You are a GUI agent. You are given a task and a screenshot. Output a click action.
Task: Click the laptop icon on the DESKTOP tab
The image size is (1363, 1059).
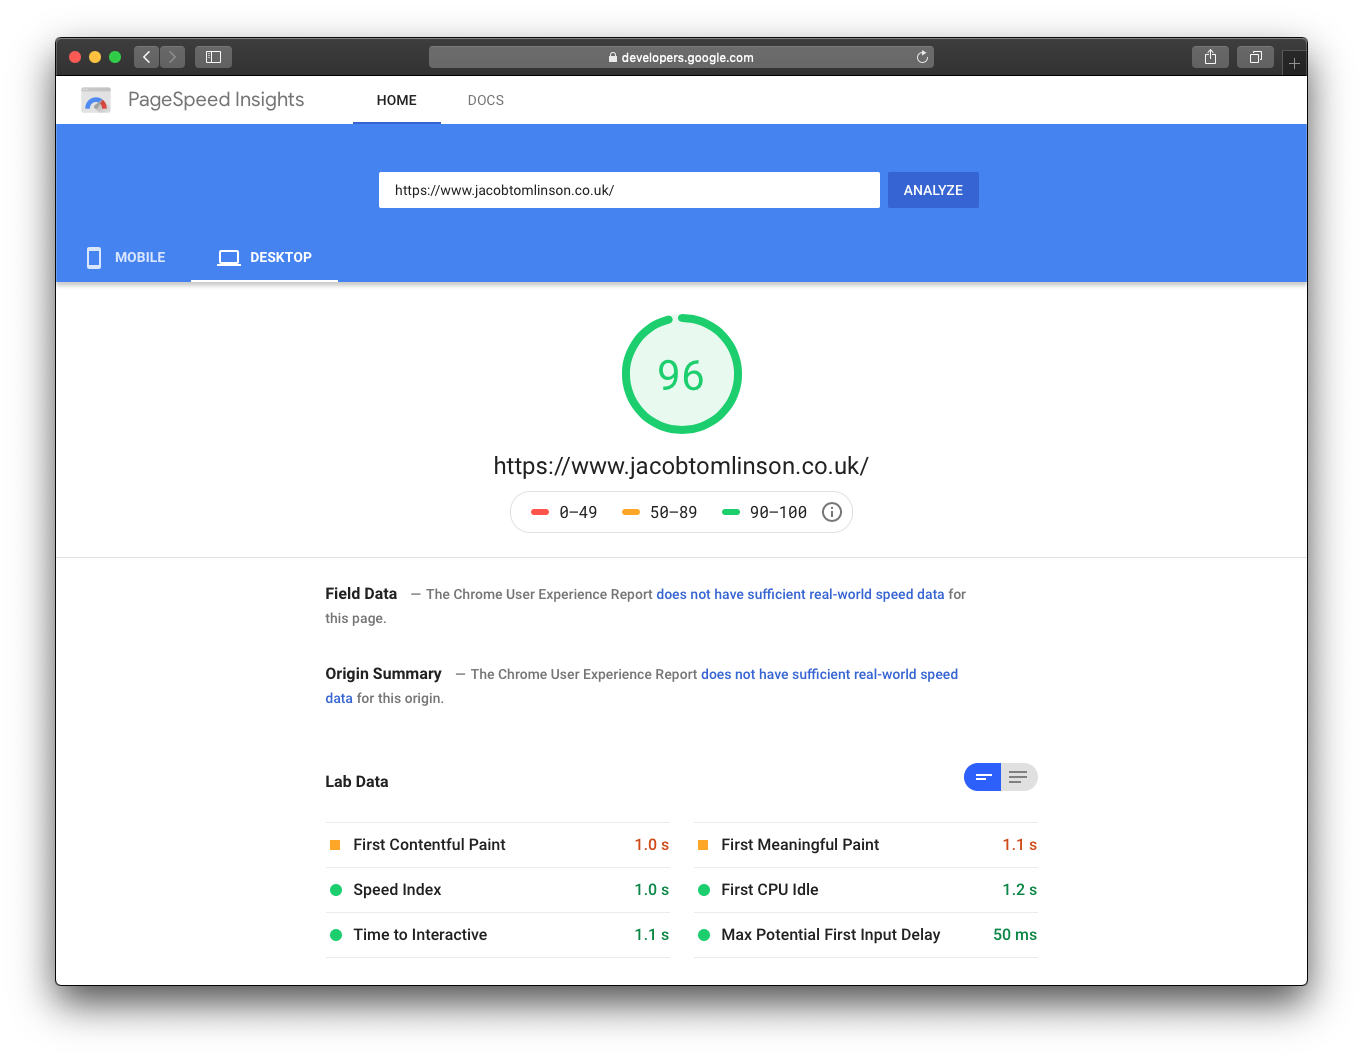click(228, 257)
